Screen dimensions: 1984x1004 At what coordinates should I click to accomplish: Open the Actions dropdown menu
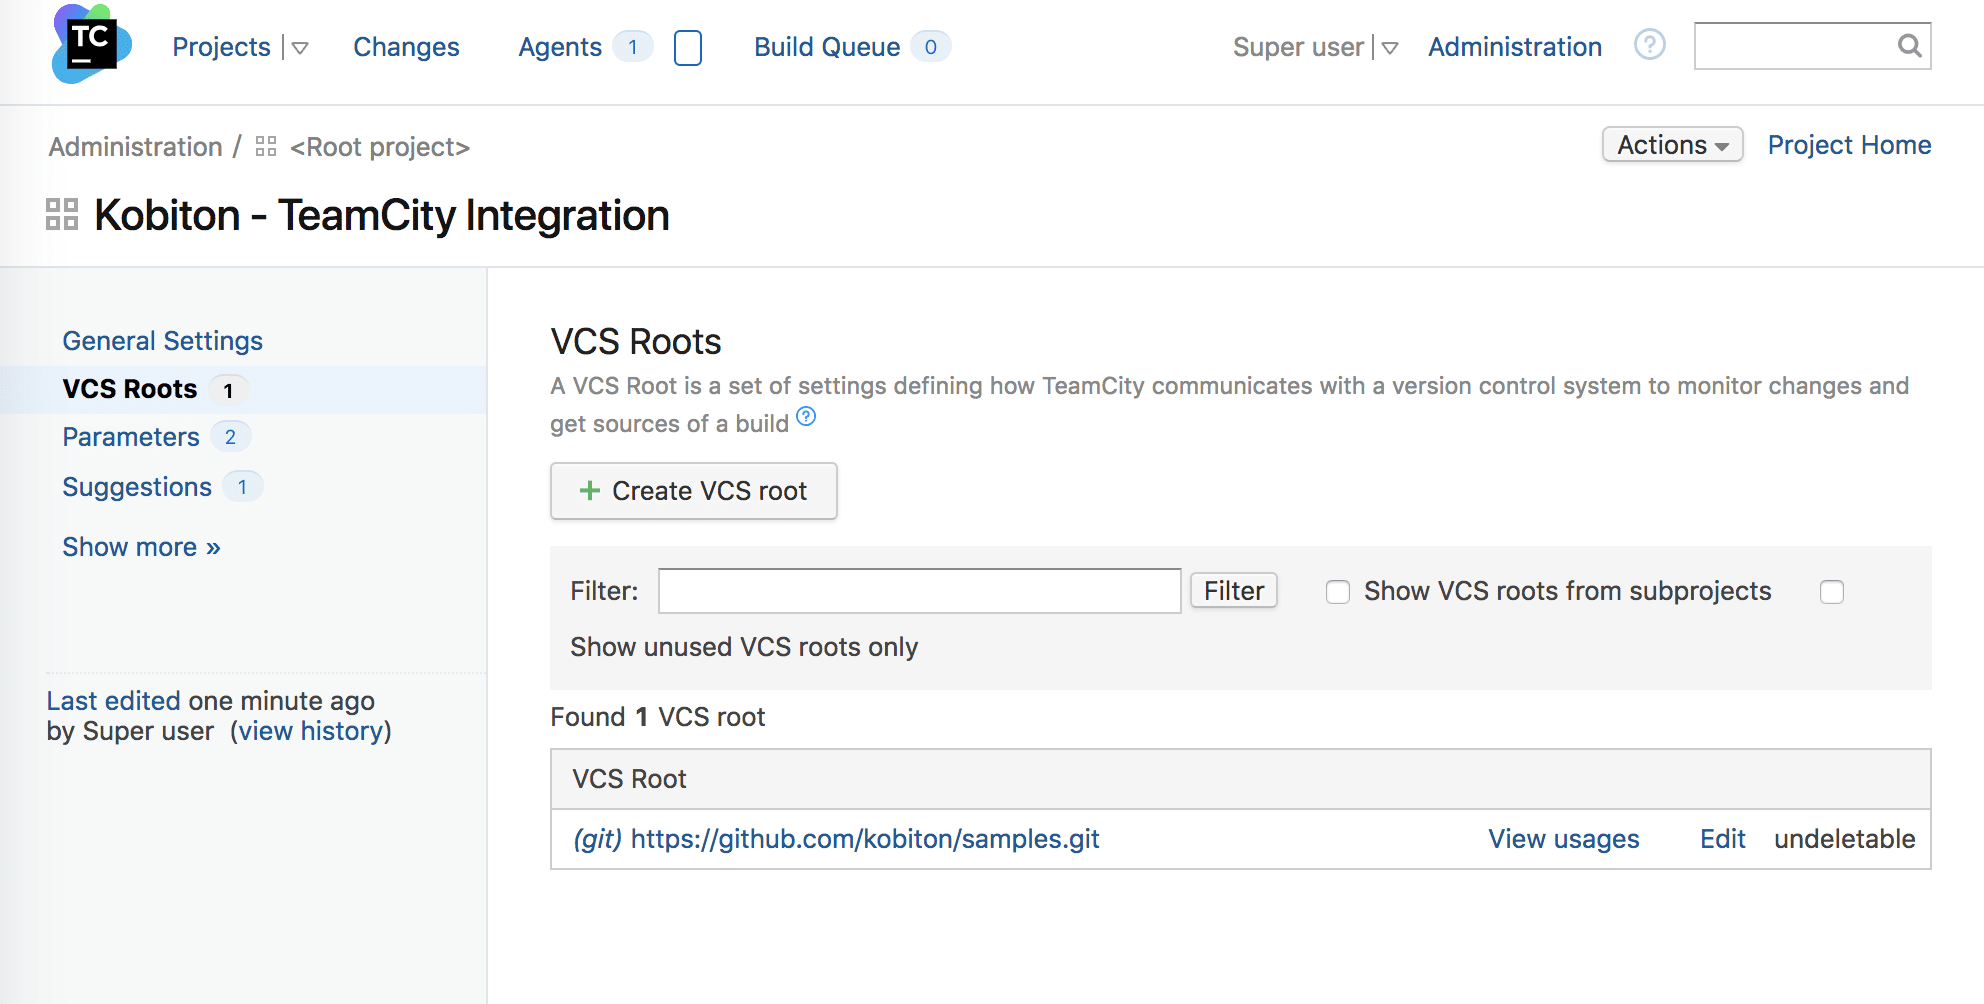click(x=1673, y=145)
